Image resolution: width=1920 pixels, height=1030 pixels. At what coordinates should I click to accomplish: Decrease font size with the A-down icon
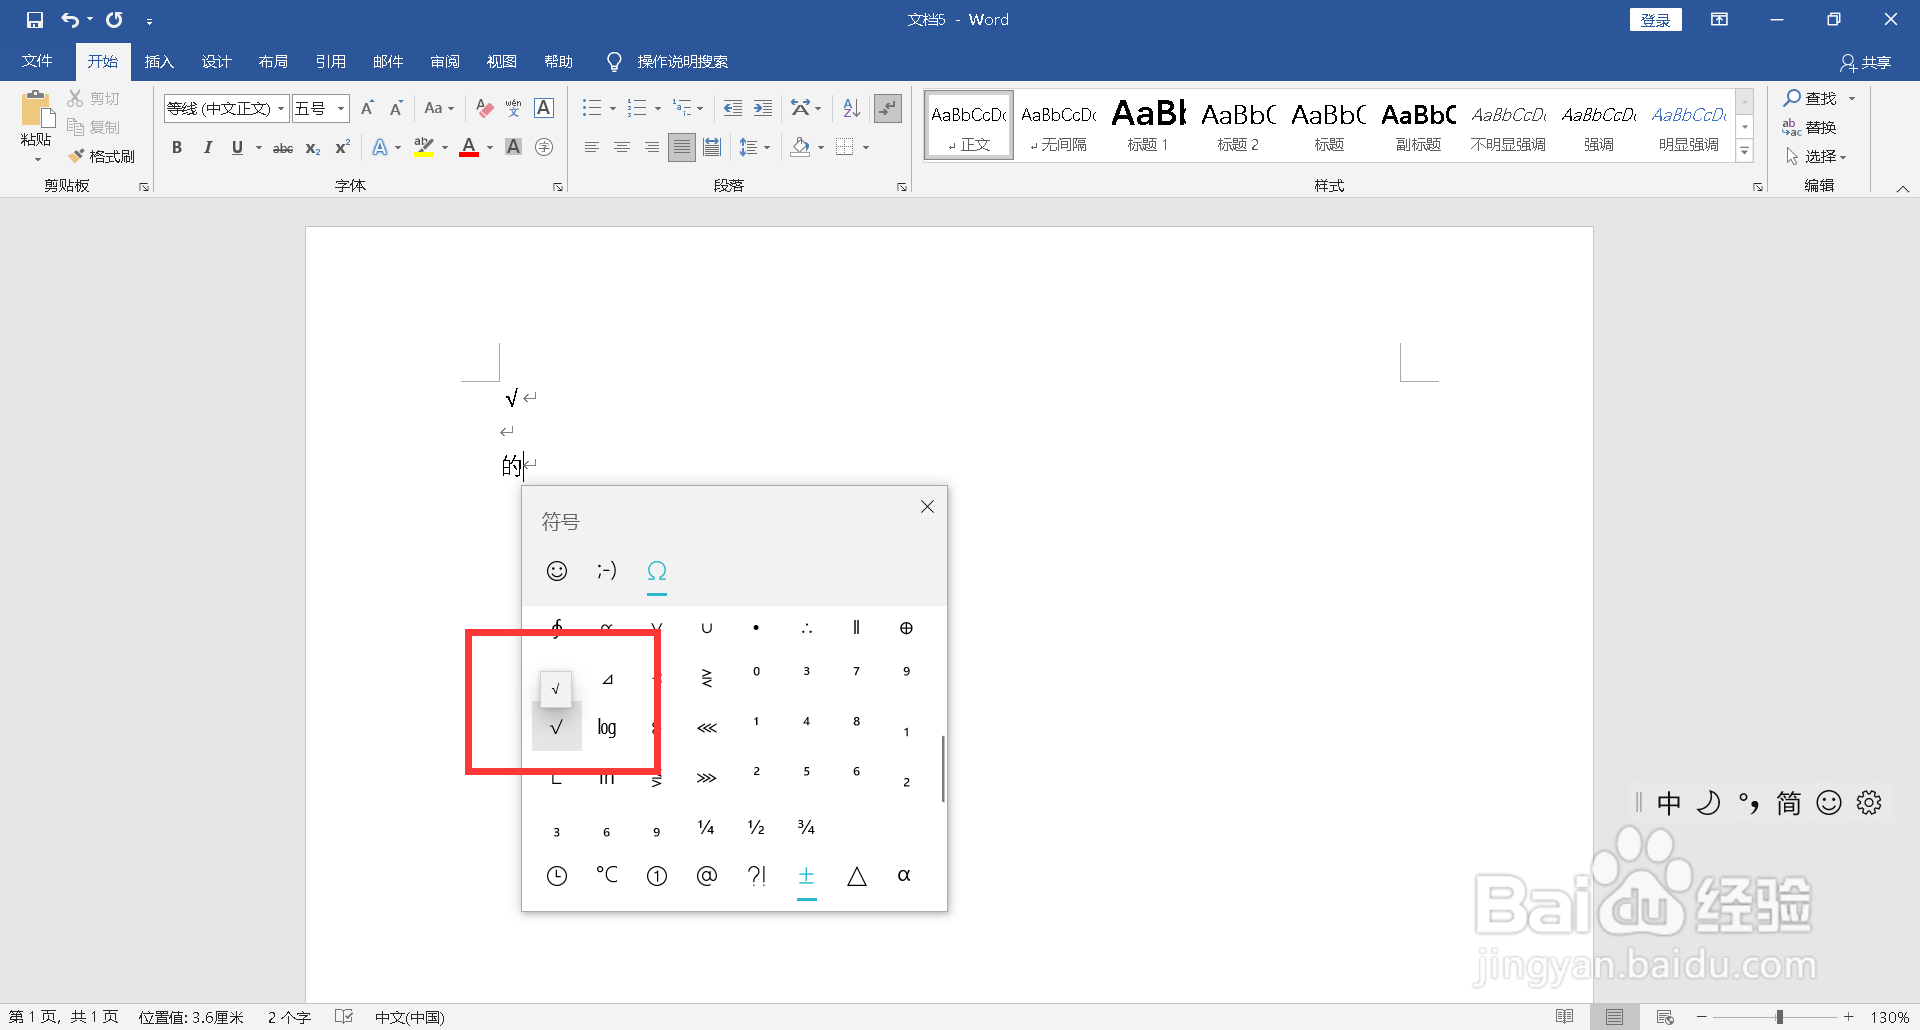point(396,108)
